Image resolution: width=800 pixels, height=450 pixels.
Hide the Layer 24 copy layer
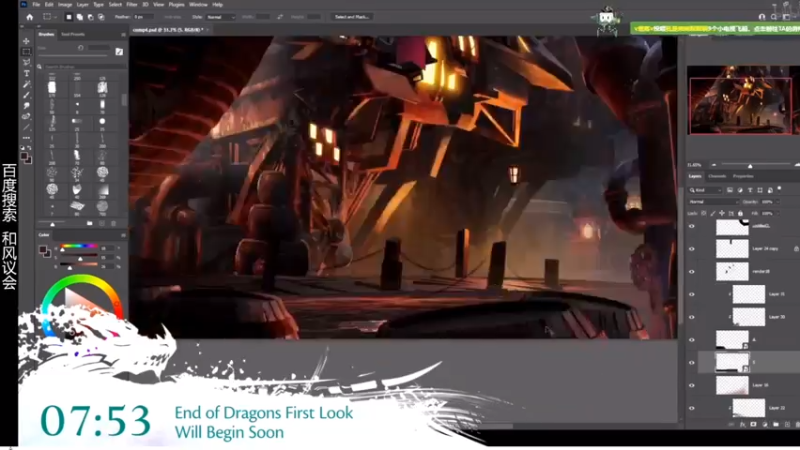click(692, 249)
